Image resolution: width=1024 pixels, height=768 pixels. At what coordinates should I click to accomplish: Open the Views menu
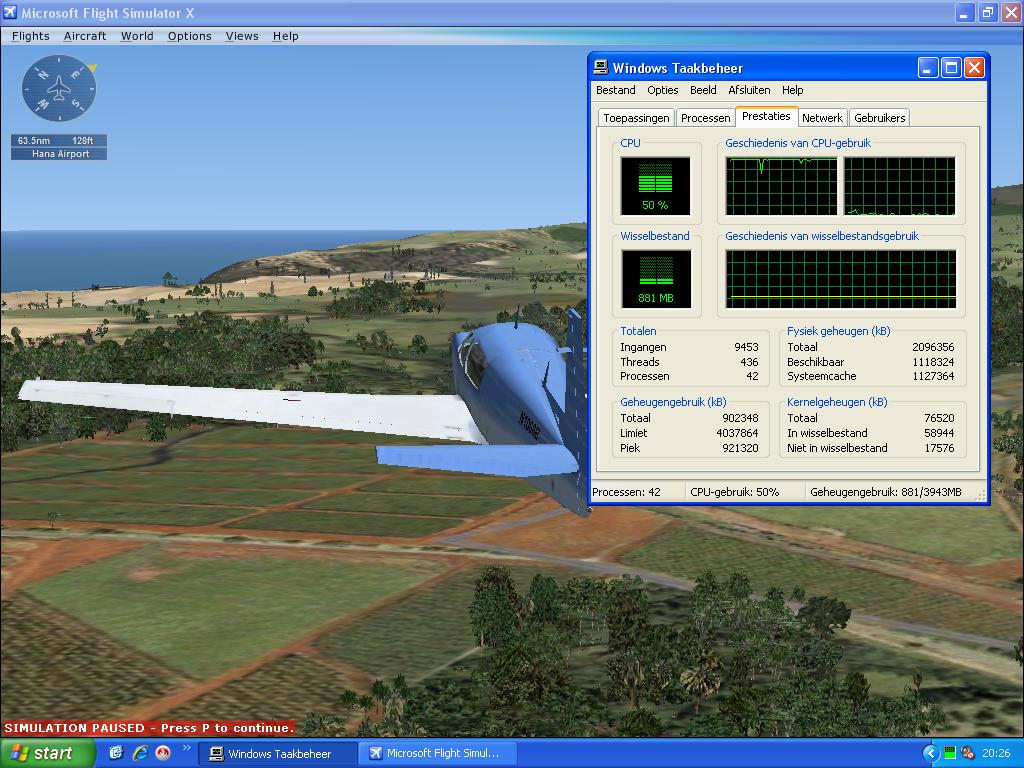coord(242,36)
